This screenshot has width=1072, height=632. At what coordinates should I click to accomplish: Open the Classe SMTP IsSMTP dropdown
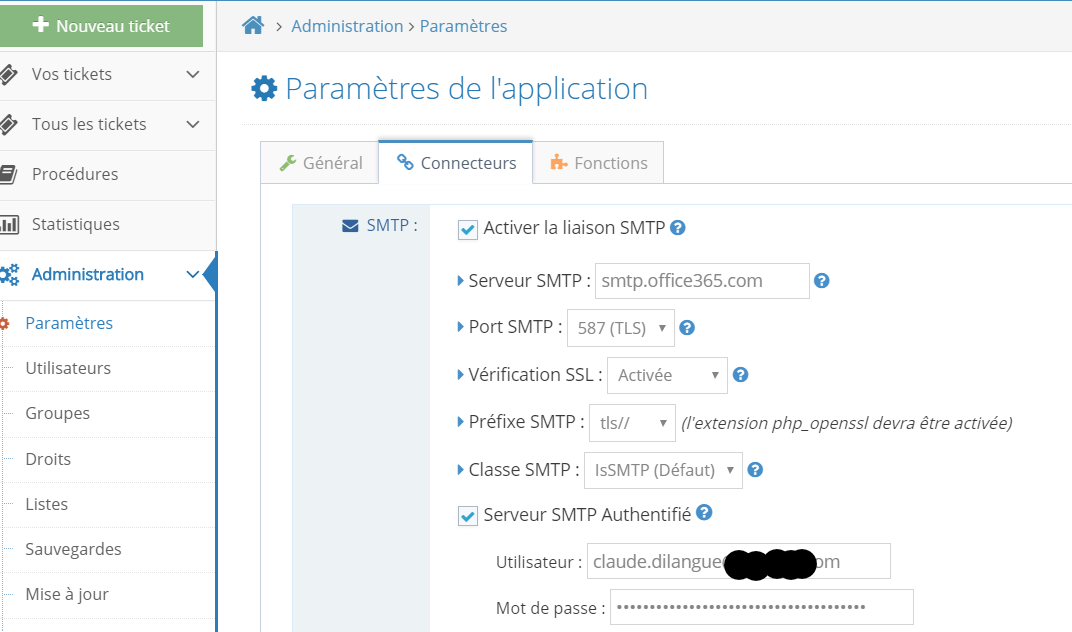pyautogui.click(x=663, y=471)
